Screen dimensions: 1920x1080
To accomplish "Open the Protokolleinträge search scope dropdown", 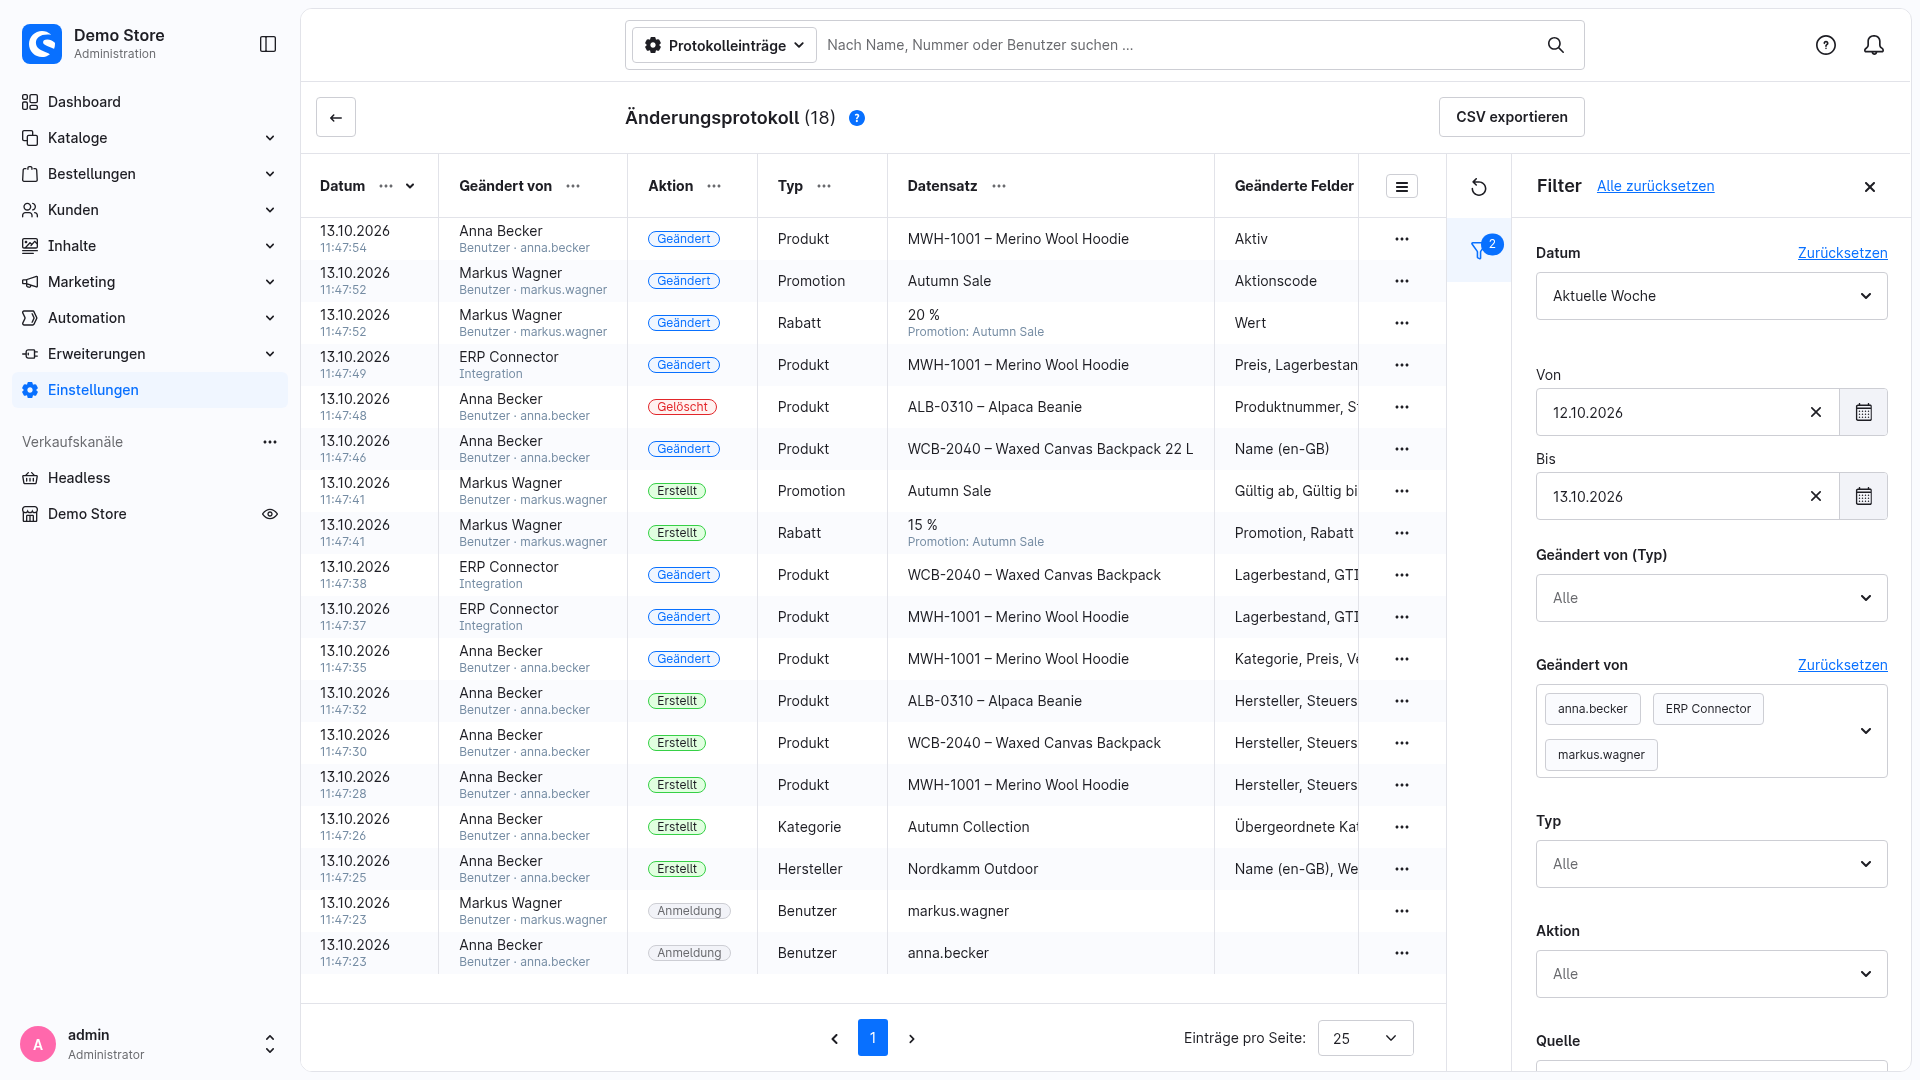I will pyautogui.click(x=725, y=45).
